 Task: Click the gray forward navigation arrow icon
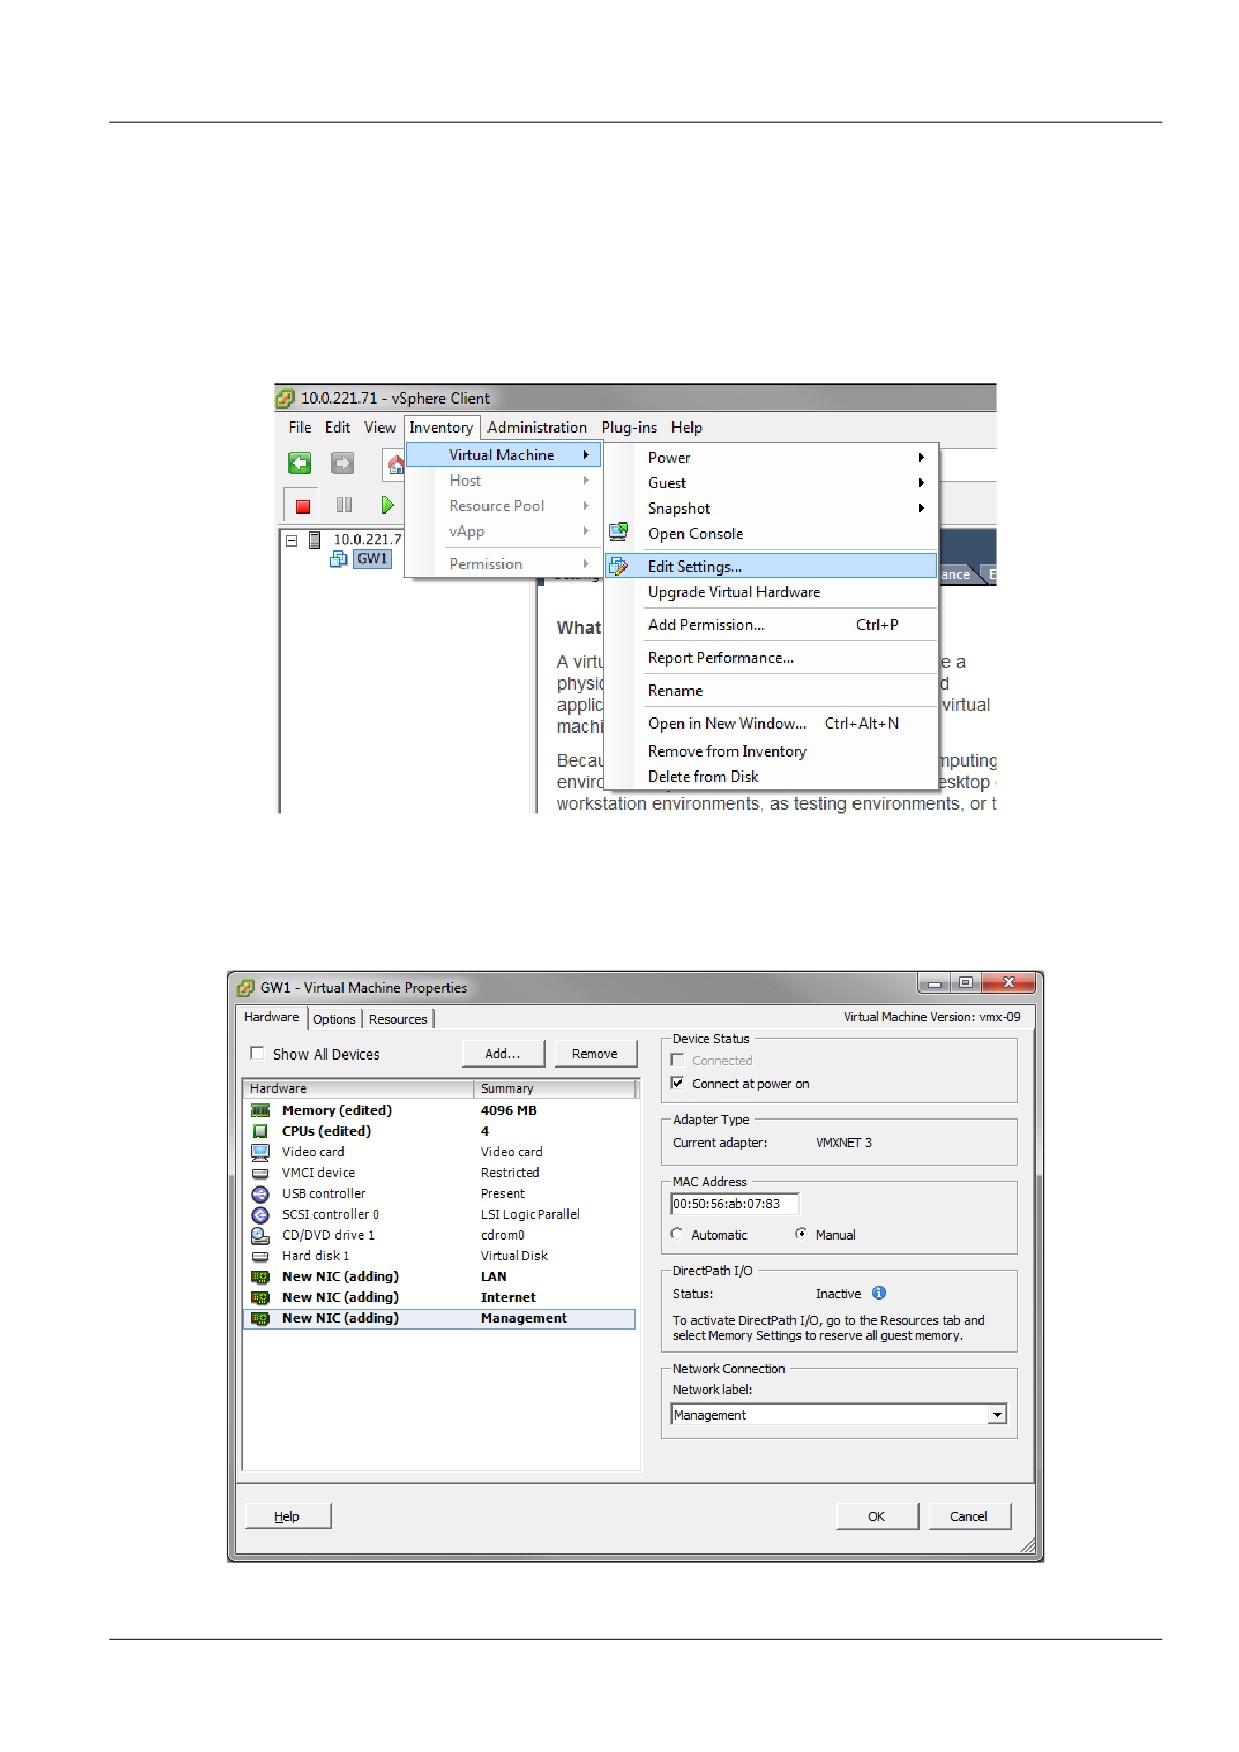(342, 463)
